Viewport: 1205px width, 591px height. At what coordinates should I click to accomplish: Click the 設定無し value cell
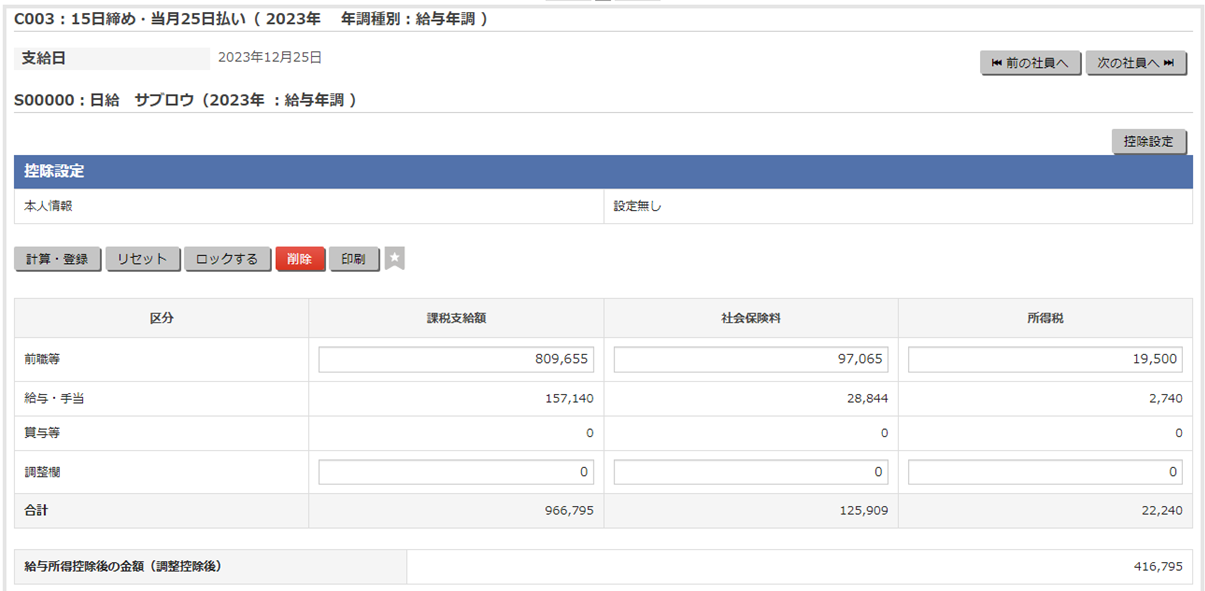click(637, 207)
